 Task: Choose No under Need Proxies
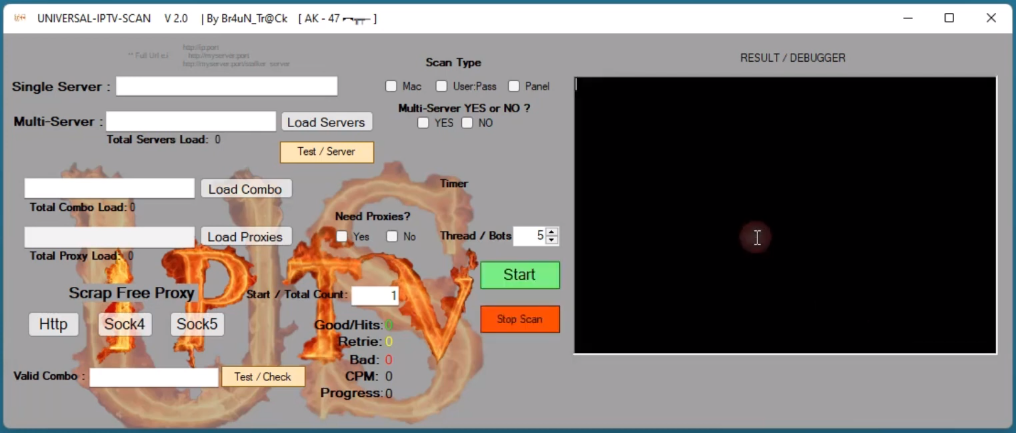[x=392, y=237]
